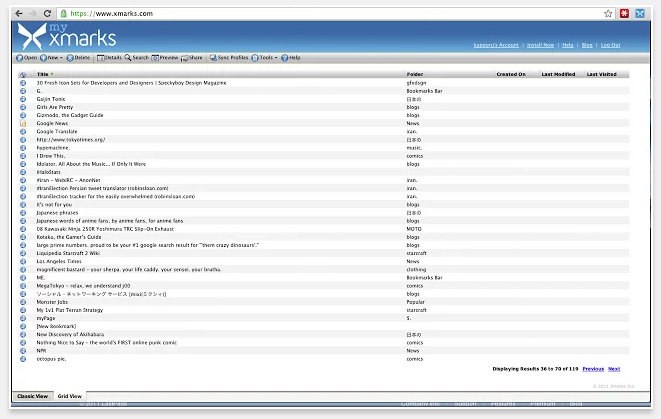Image resolution: width=661 pixels, height=419 pixels.
Task: Go to the Next results page
Action: click(614, 369)
